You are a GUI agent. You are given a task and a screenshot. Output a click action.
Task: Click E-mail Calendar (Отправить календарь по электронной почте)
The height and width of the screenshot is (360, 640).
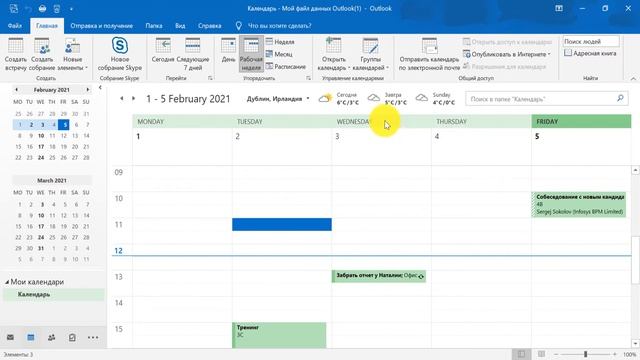[429, 54]
